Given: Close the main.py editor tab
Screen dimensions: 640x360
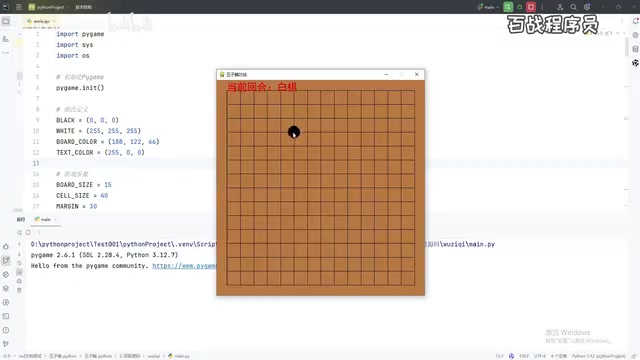Looking at the screenshot, I should tap(54, 21).
